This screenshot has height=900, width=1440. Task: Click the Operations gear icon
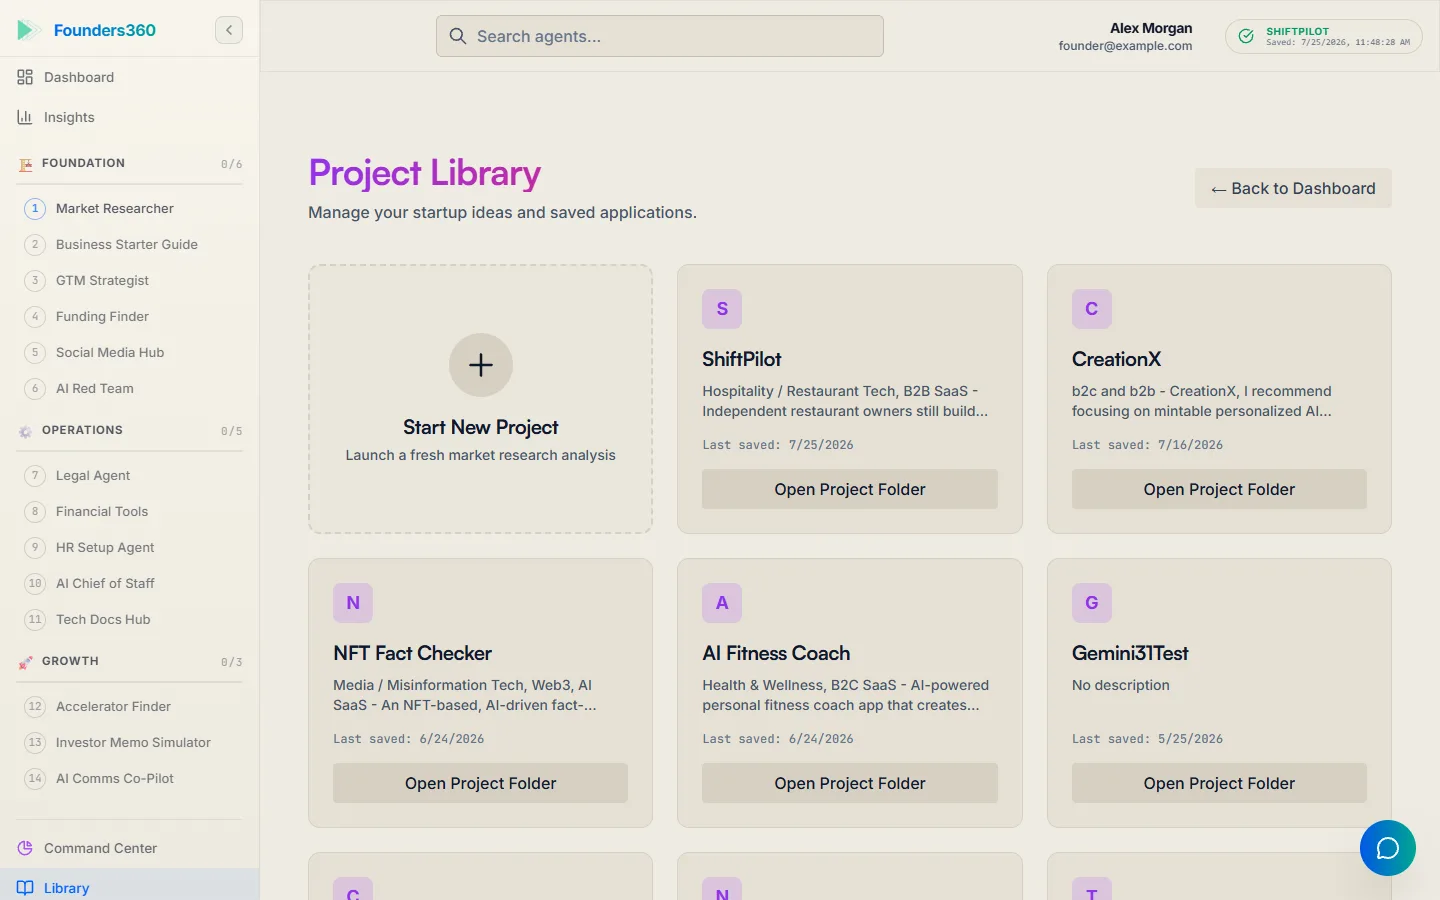26,431
